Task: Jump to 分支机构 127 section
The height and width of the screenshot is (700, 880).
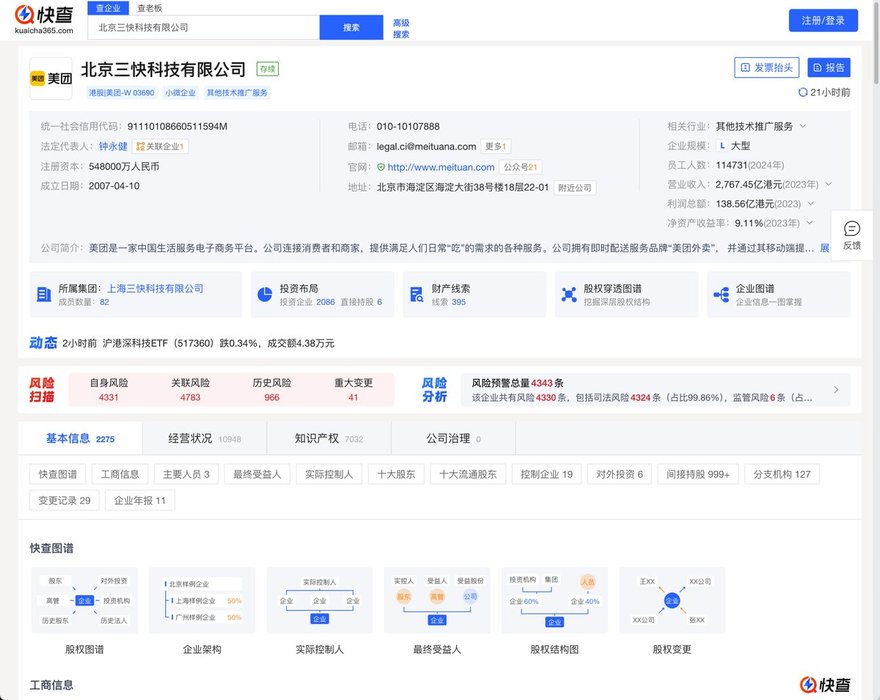Action: pyautogui.click(x=782, y=474)
